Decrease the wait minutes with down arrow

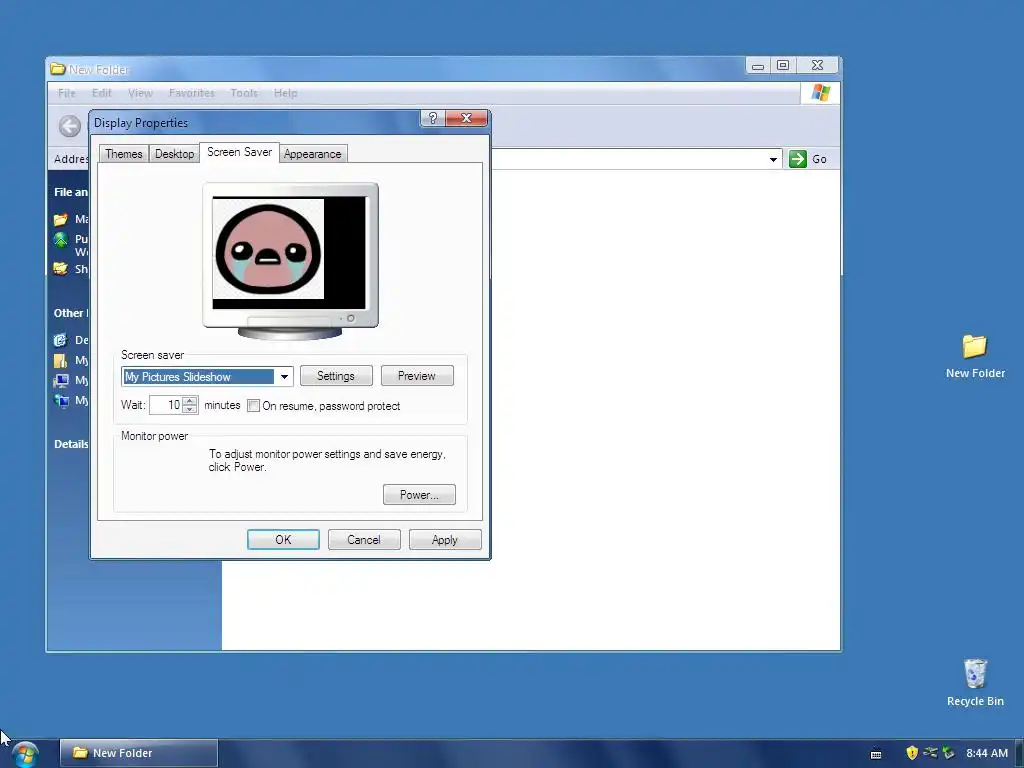[x=190, y=409]
